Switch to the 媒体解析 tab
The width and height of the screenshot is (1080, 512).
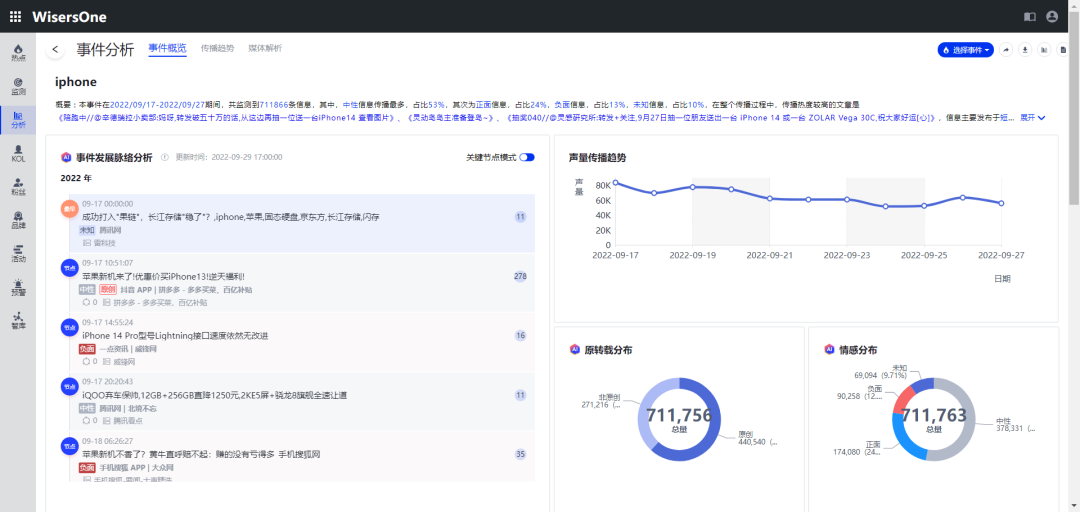click(x=265, y=48)
